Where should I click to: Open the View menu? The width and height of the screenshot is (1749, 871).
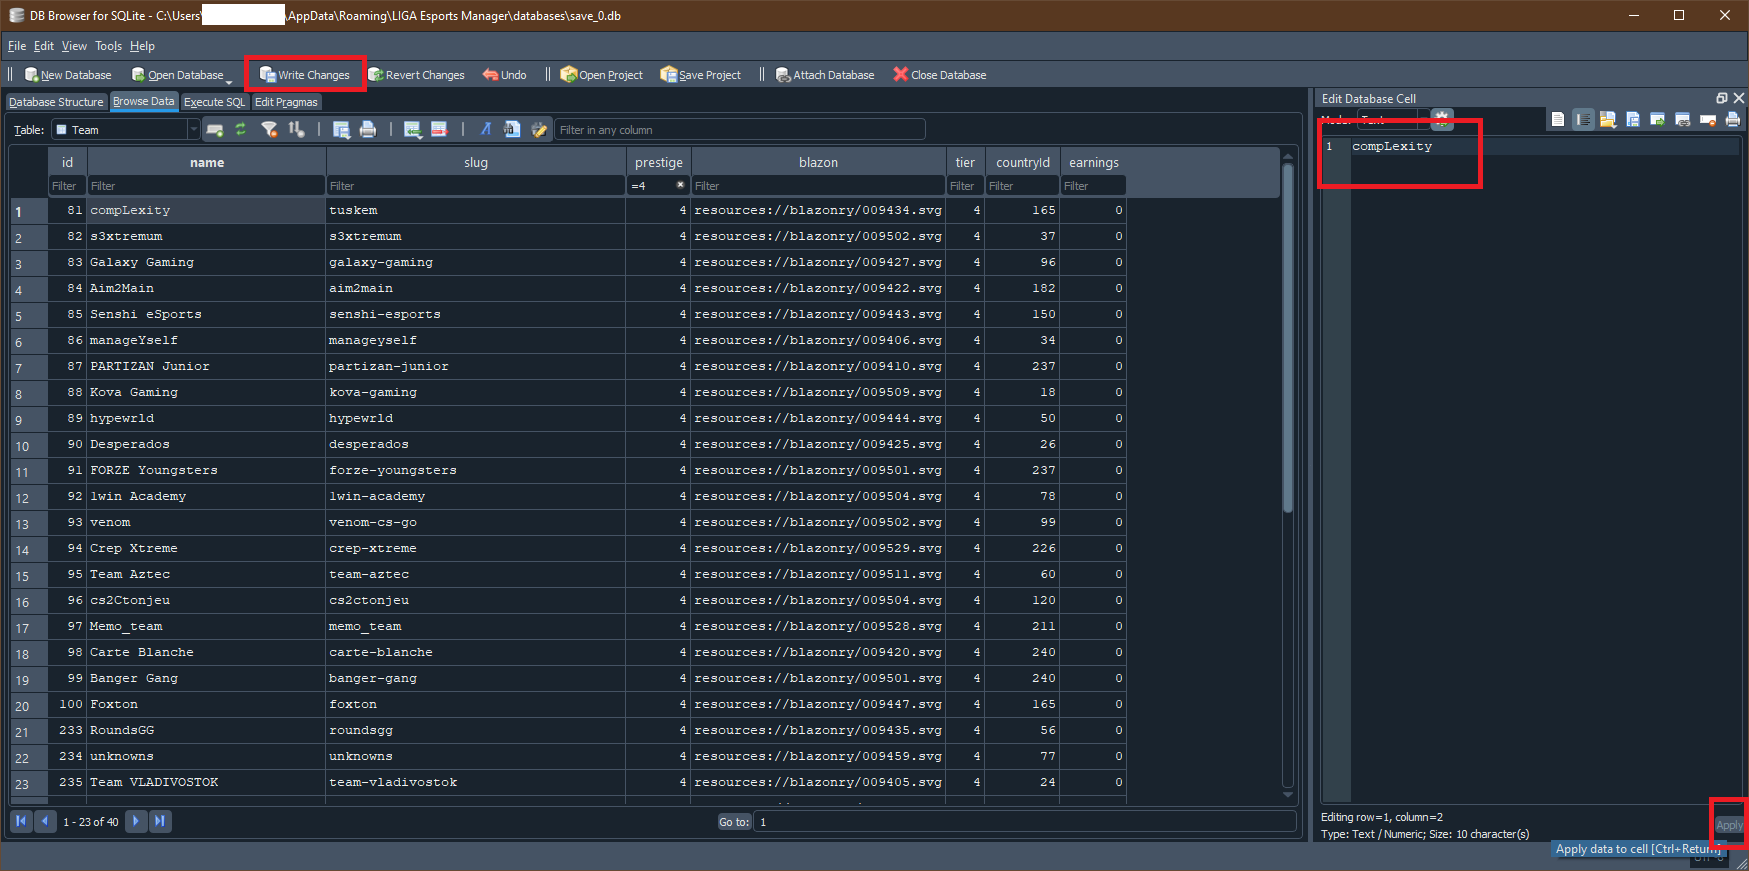[x=74, y=46]
